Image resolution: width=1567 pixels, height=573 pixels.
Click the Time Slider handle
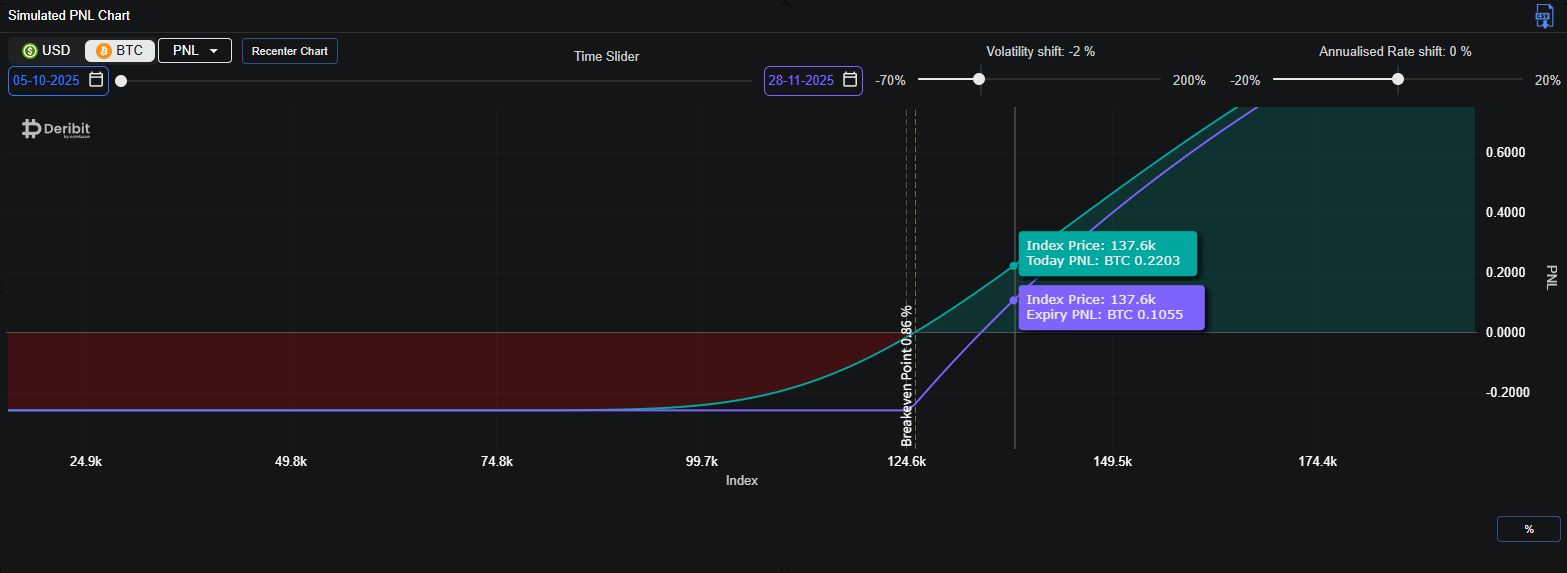(121, 80)
